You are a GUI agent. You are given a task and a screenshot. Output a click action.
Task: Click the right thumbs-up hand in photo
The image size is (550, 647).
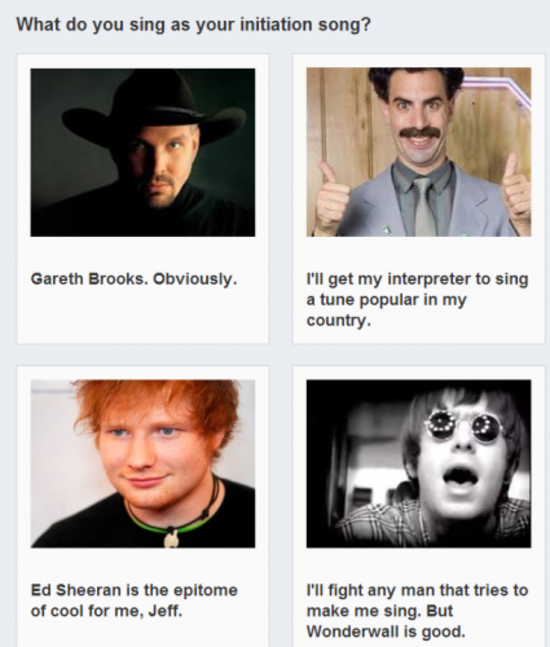pyautogui.click(x=516, y=189)
